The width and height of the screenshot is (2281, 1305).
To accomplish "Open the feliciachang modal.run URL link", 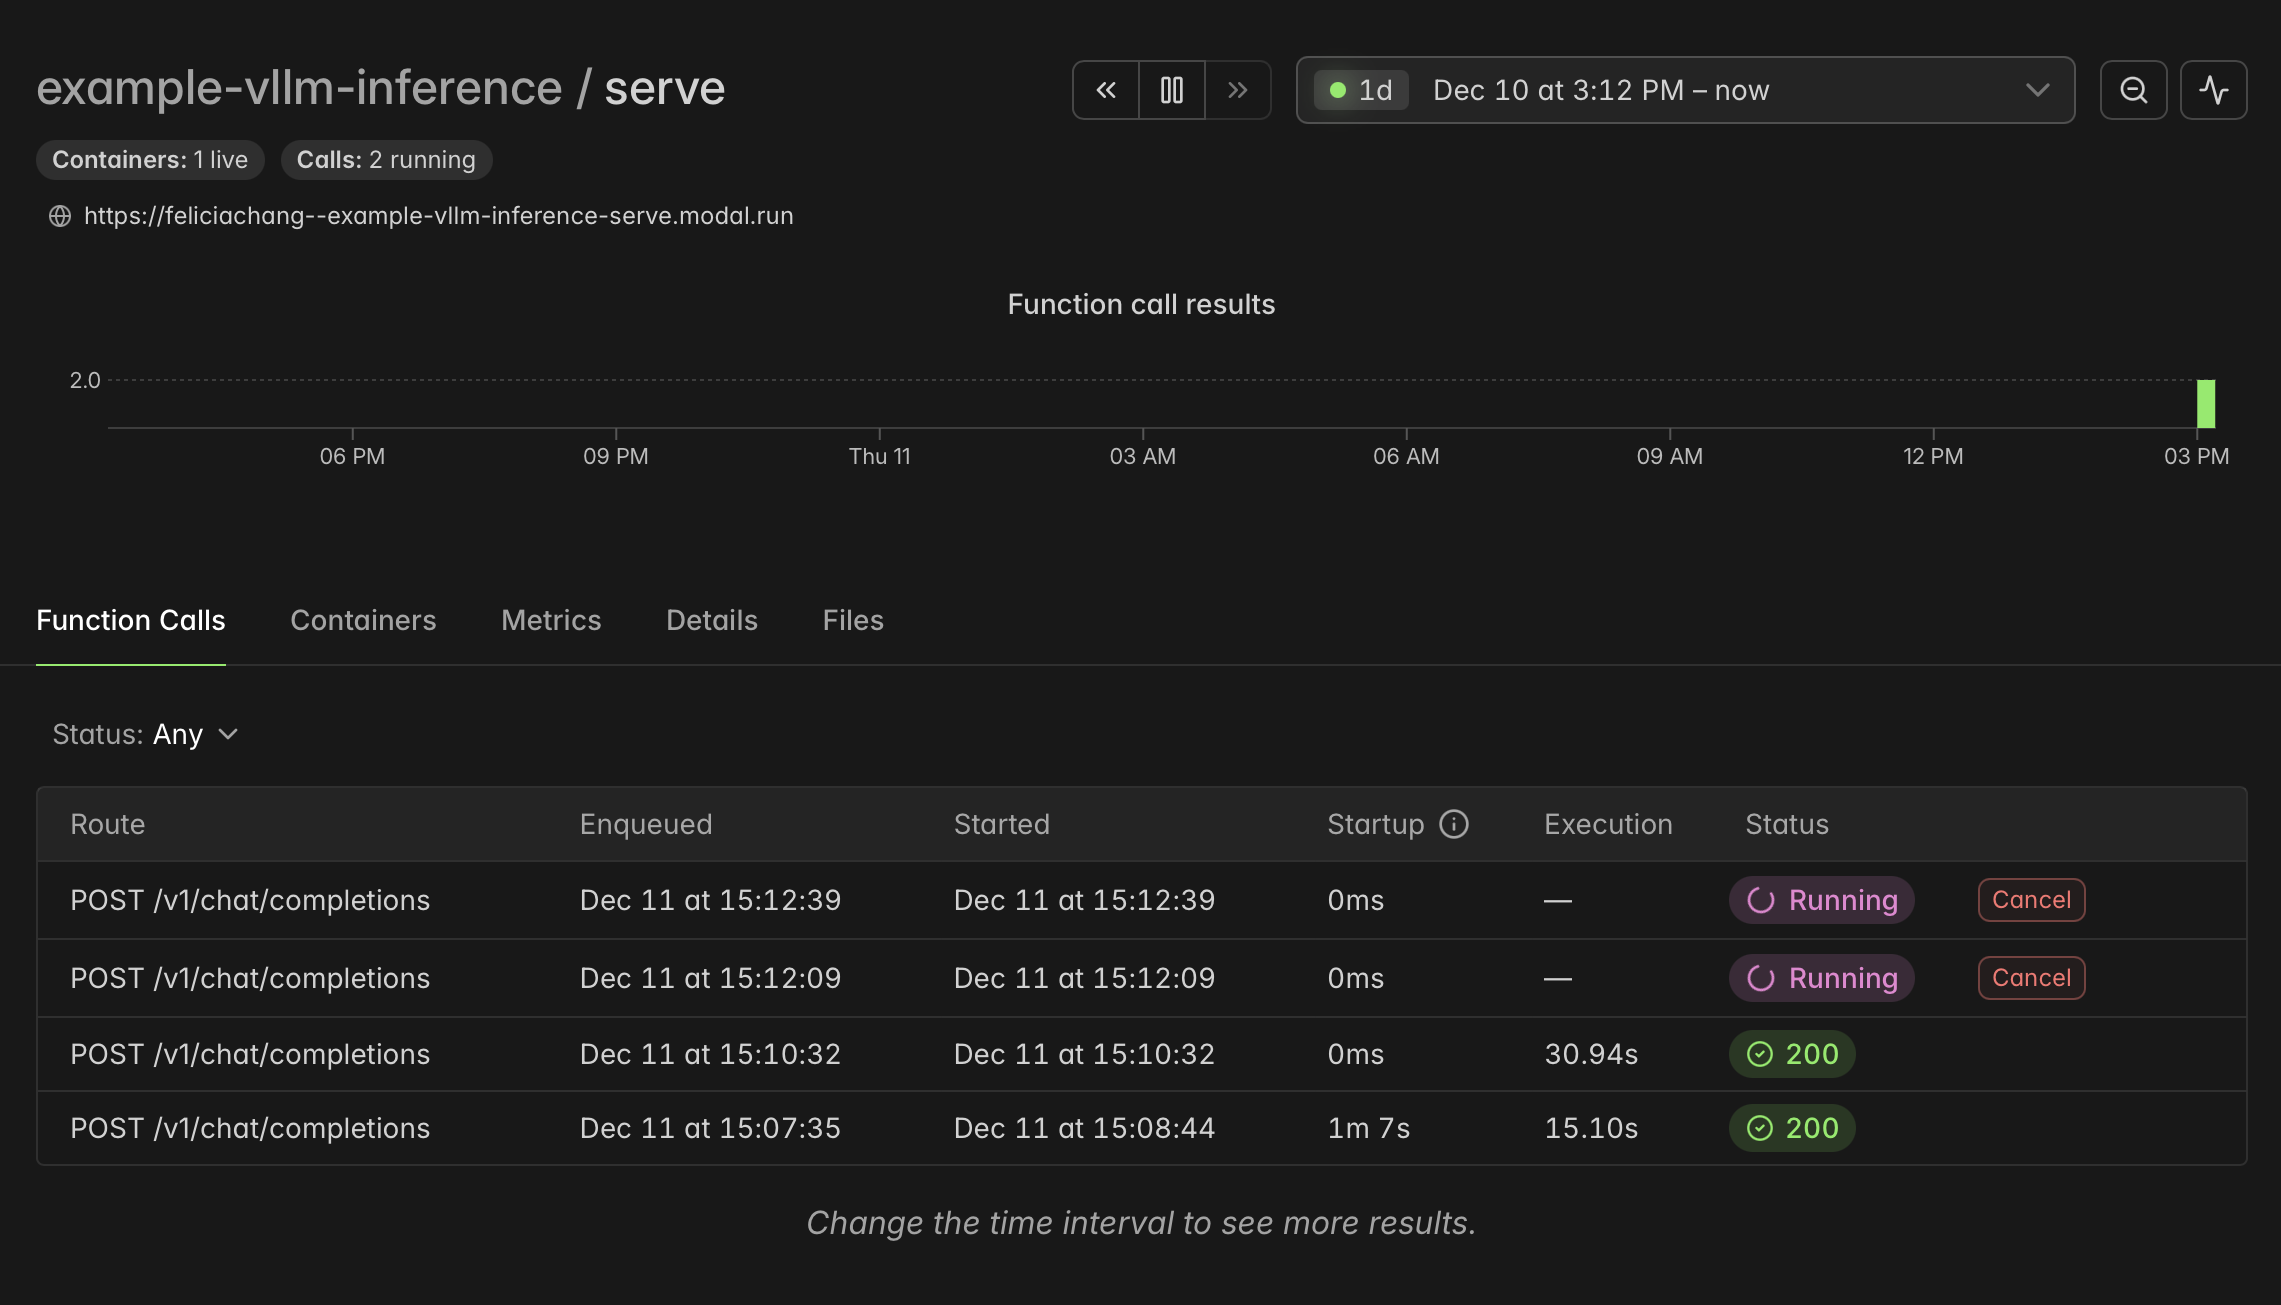I will [x=438, y=215].
